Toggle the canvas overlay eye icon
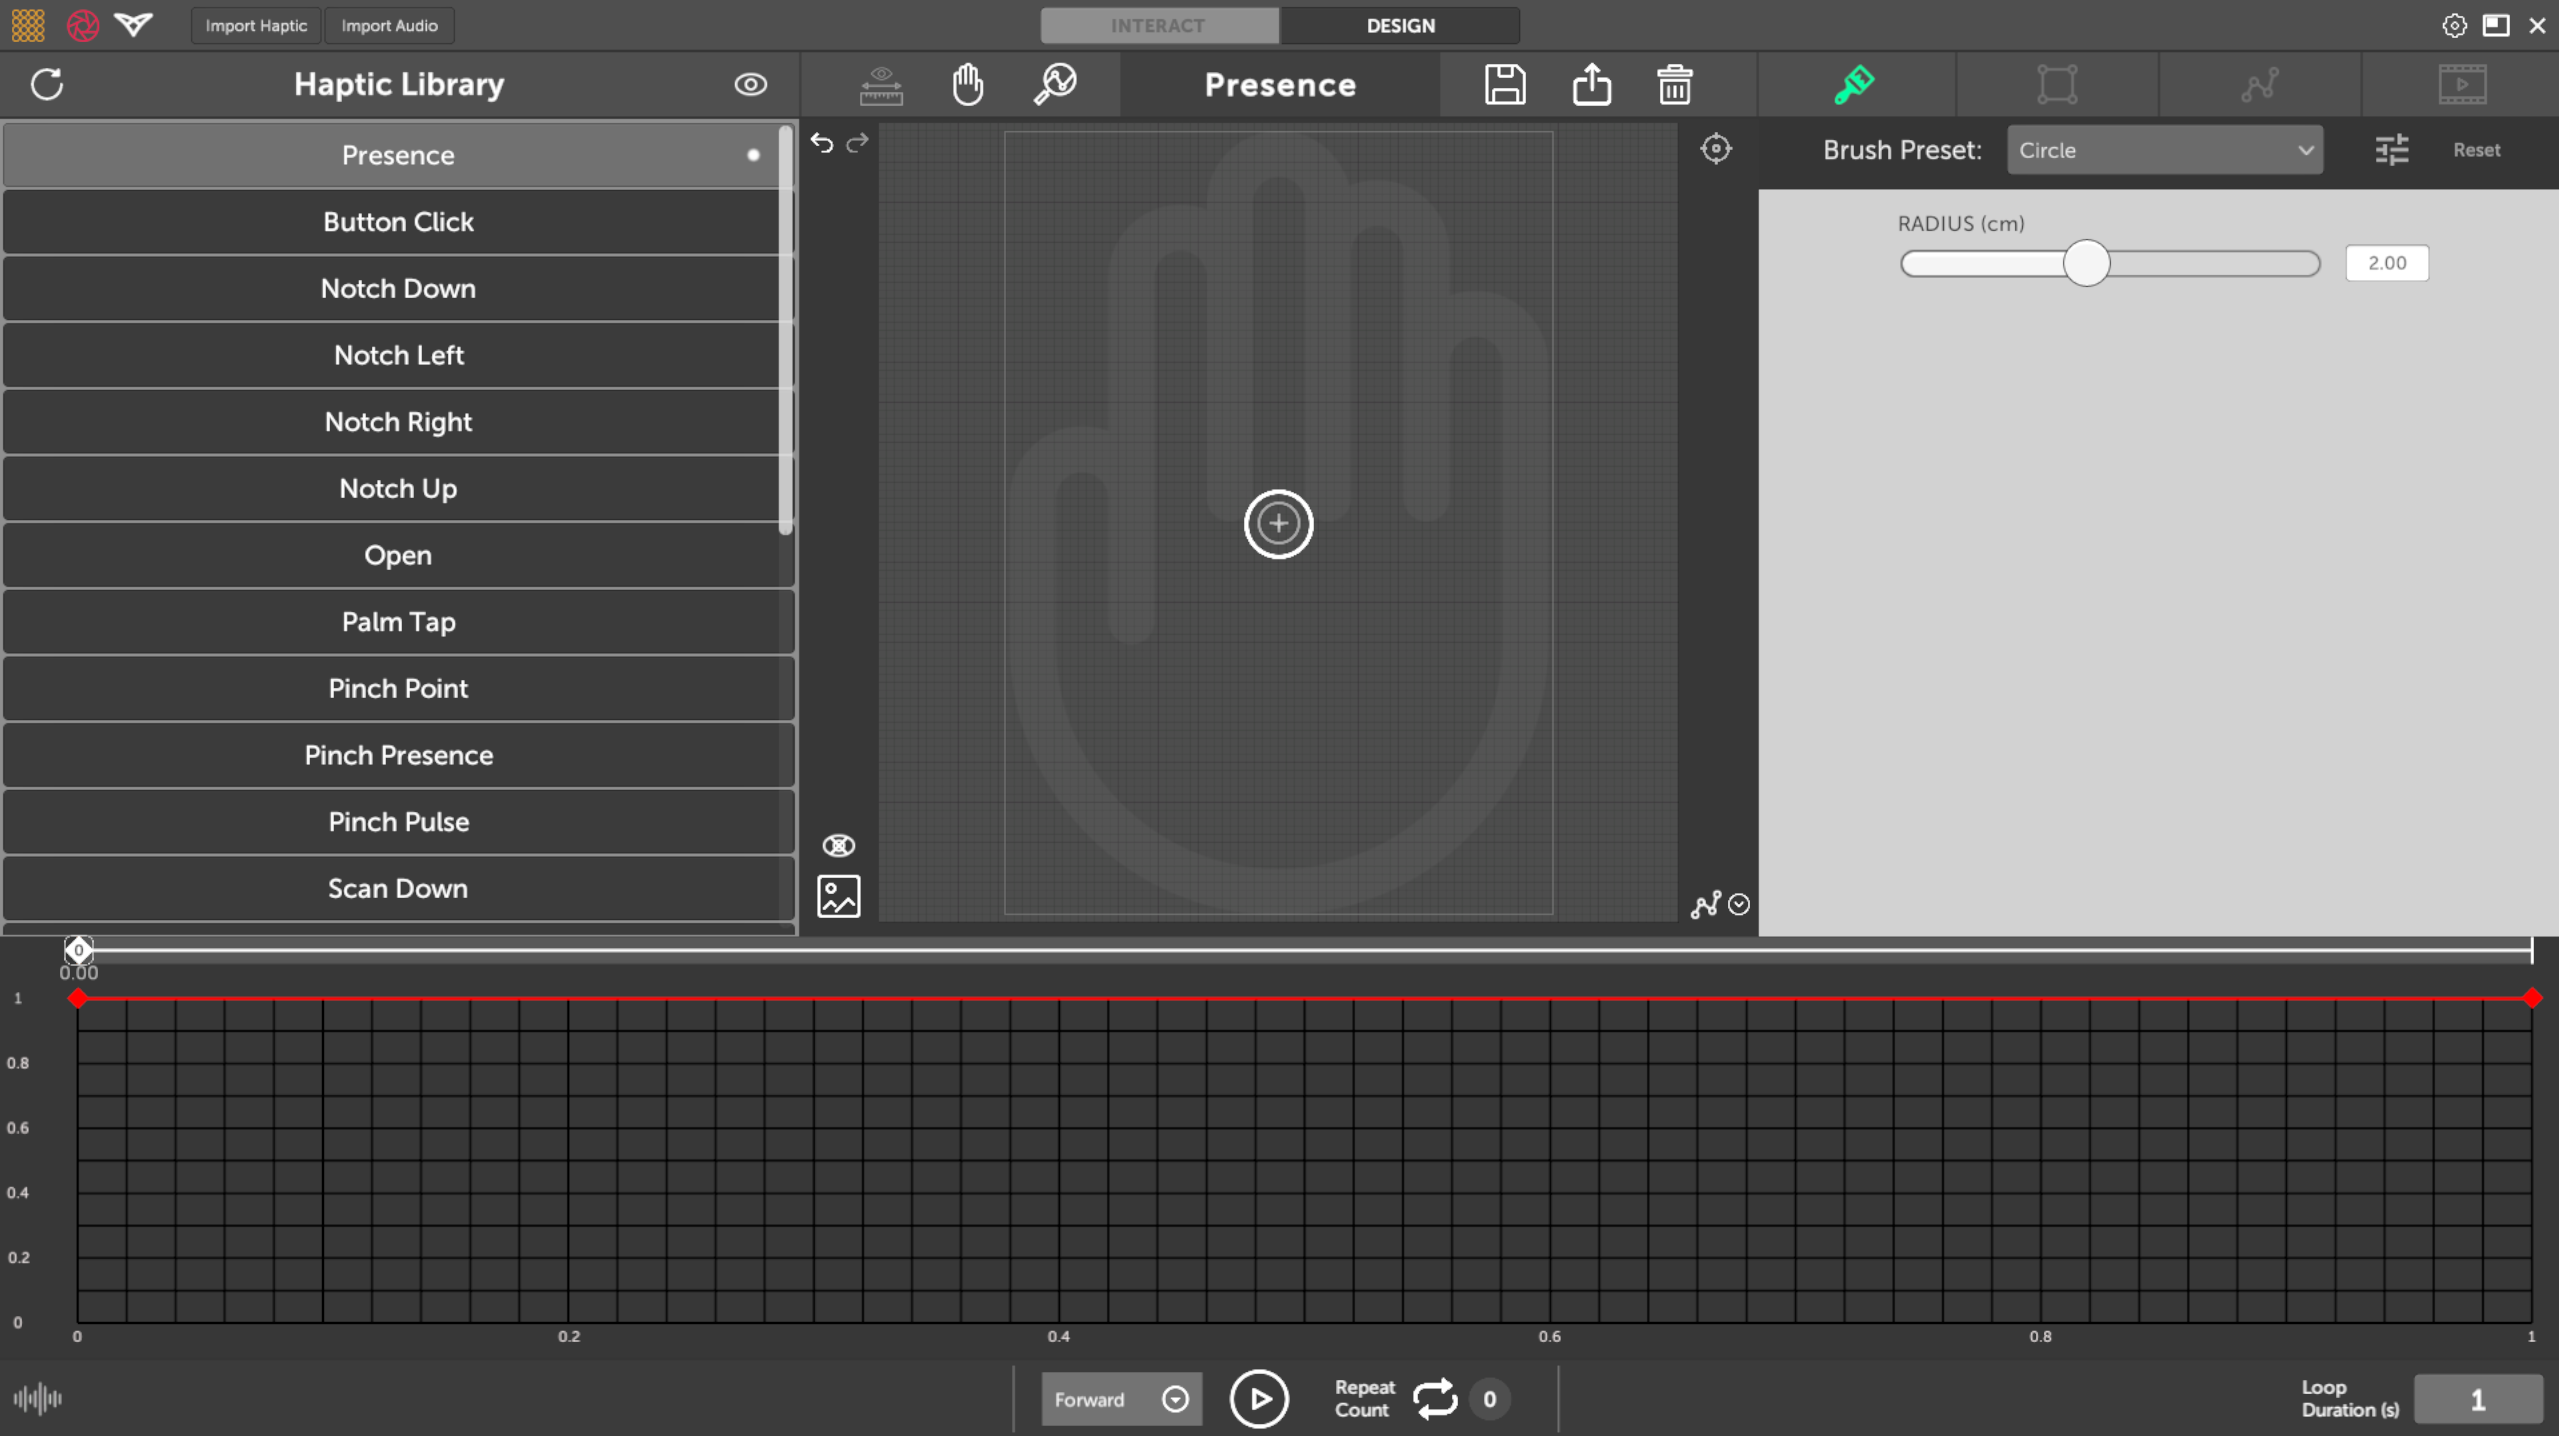This screenshot has height=1436, width=2559. click(x=838, y=846)
